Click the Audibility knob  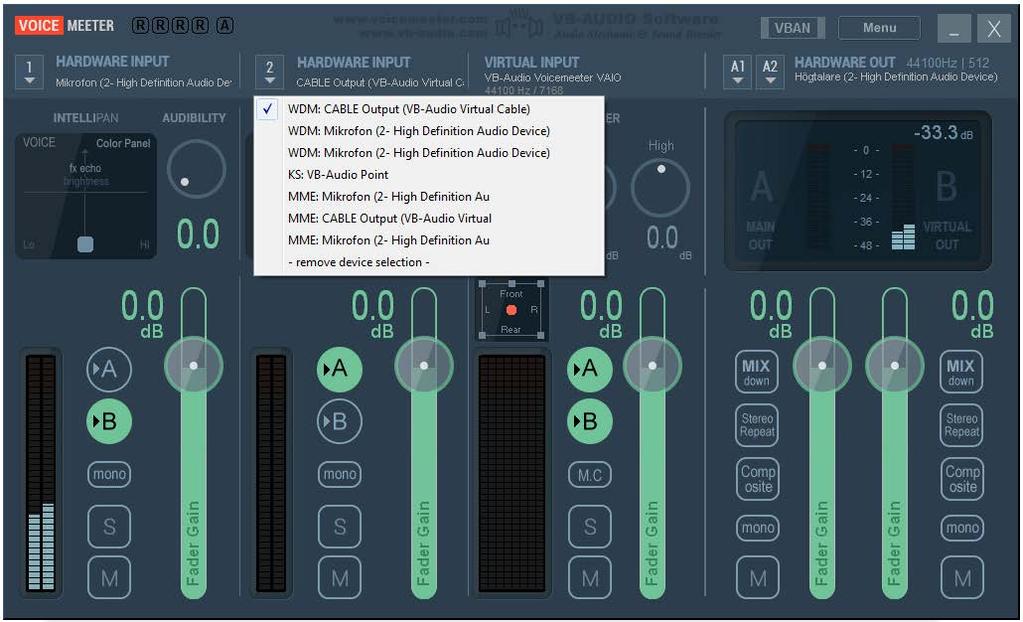[196, 169]
